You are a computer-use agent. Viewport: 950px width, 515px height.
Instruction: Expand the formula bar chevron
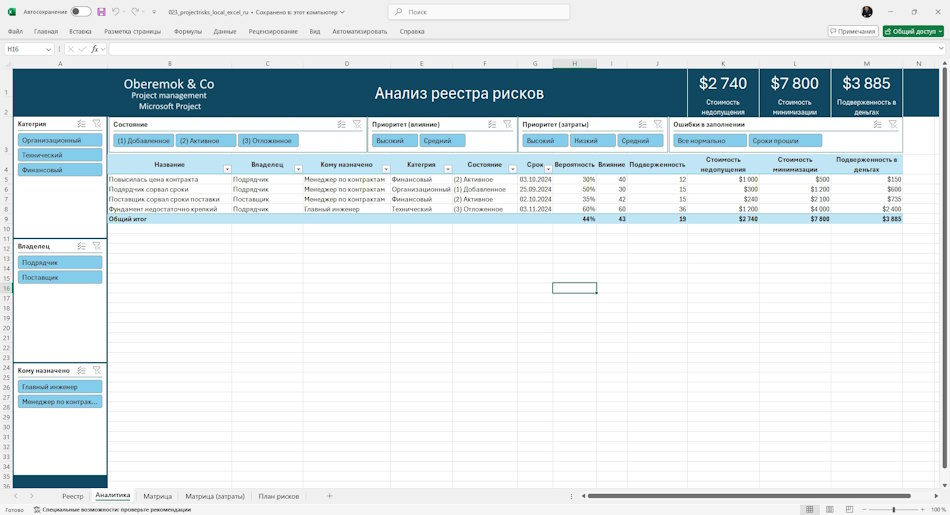(940, 49)
